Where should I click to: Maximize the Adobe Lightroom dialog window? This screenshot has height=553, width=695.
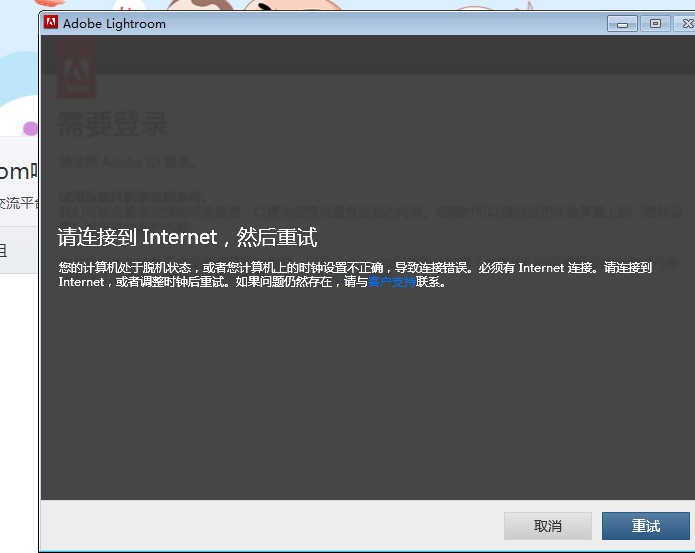[655, 24]
